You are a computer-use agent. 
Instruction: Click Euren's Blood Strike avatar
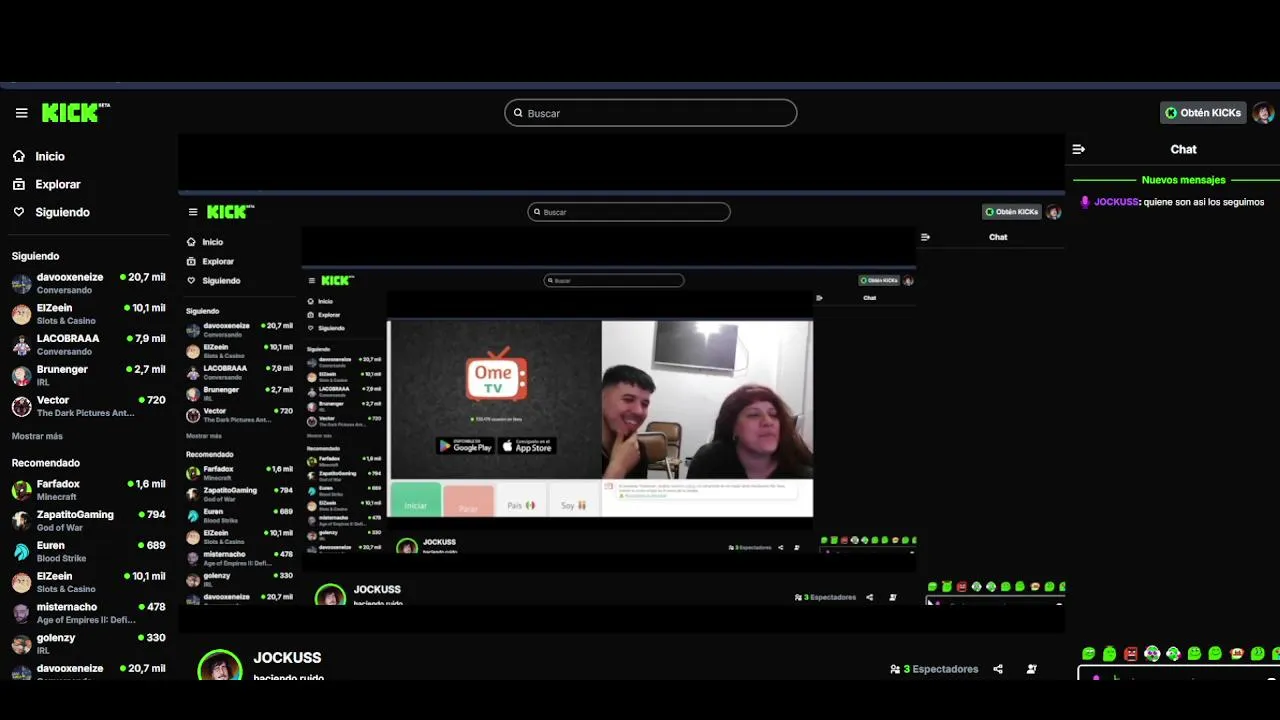(21, 552)
